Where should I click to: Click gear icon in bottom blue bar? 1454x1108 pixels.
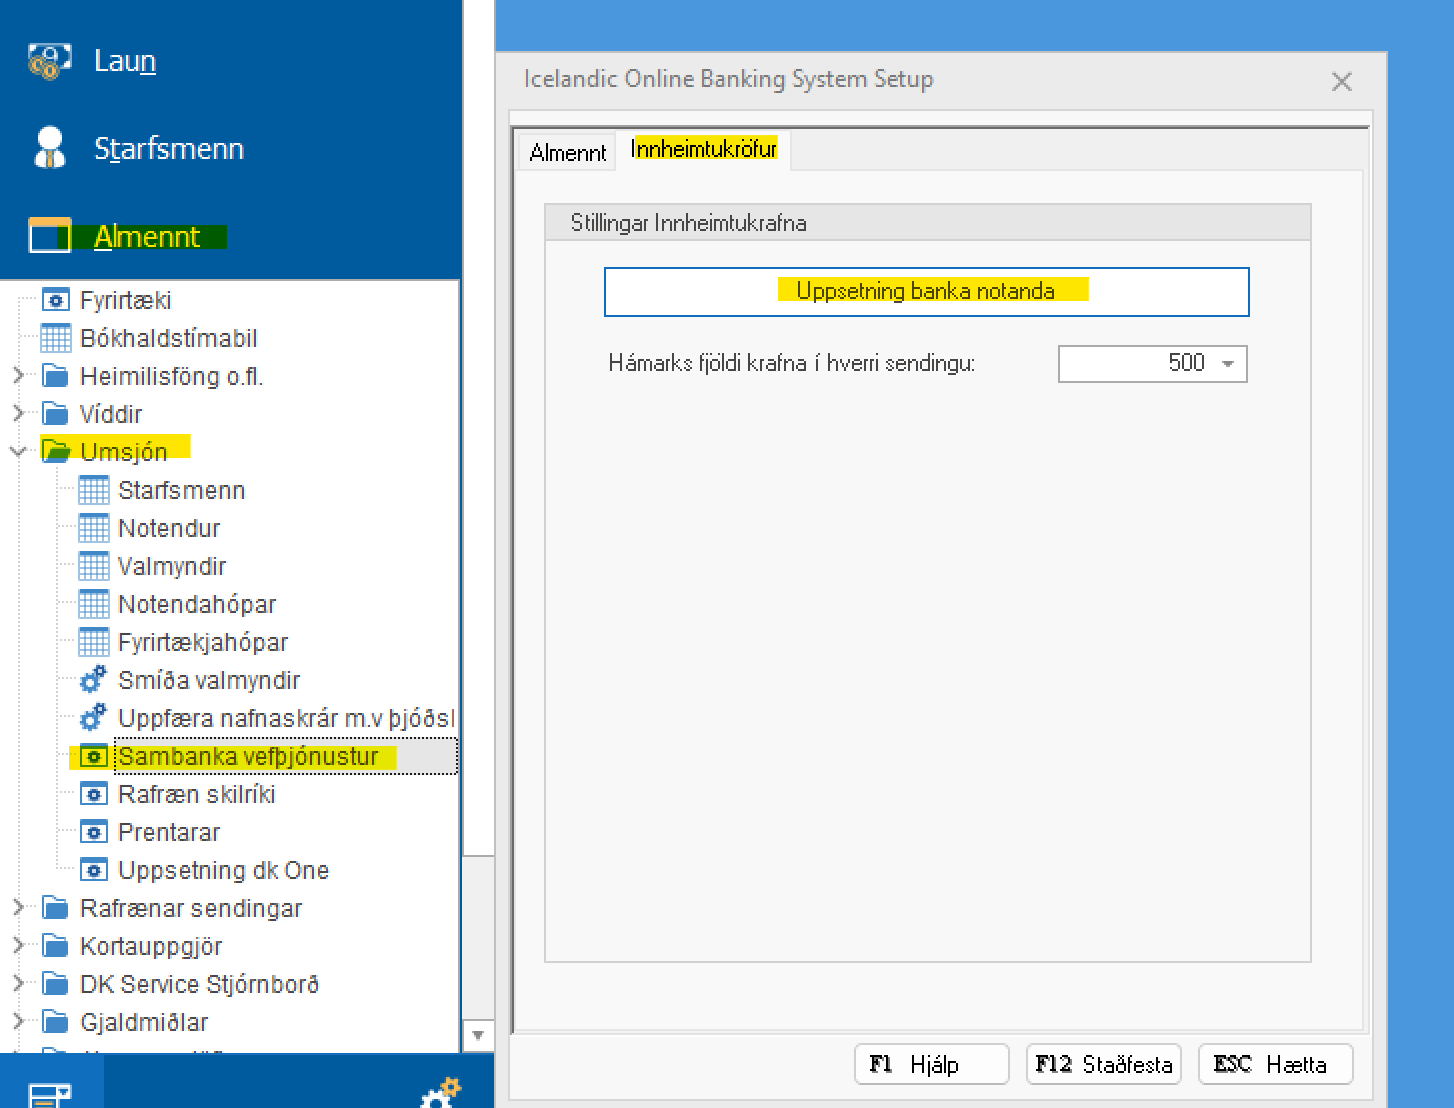click(440, 1093)
